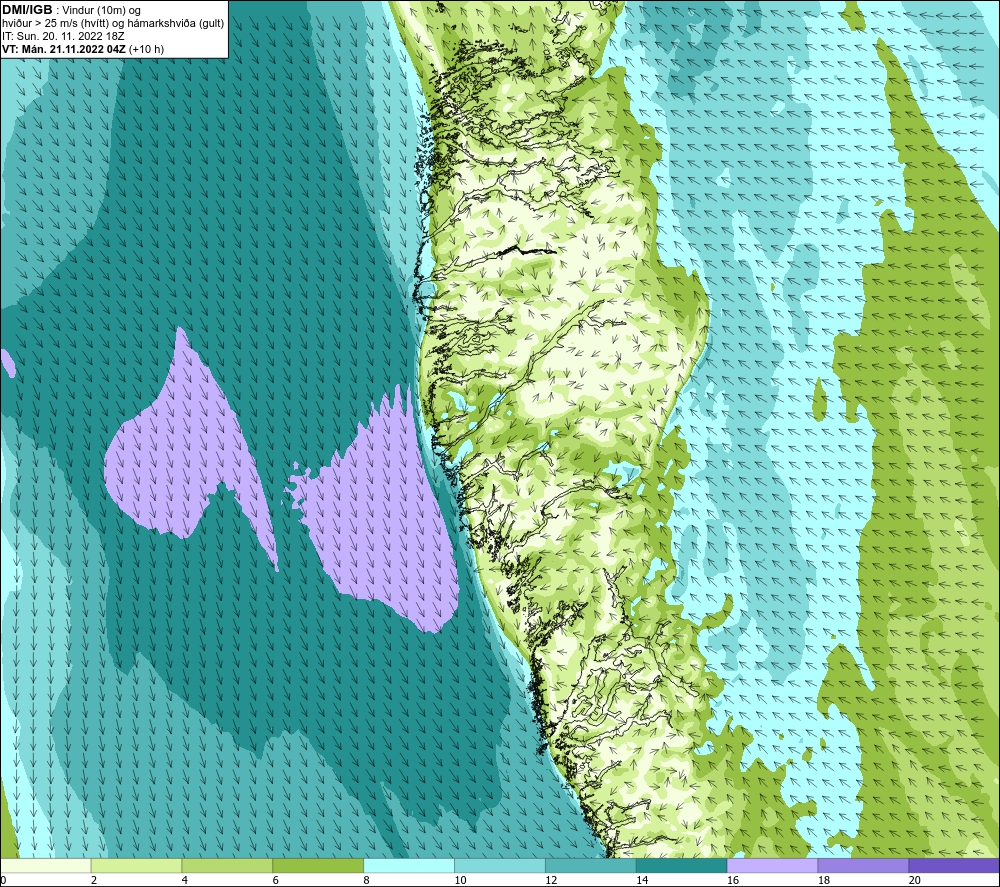Click the legend label '20'

(x=914, y=880)
